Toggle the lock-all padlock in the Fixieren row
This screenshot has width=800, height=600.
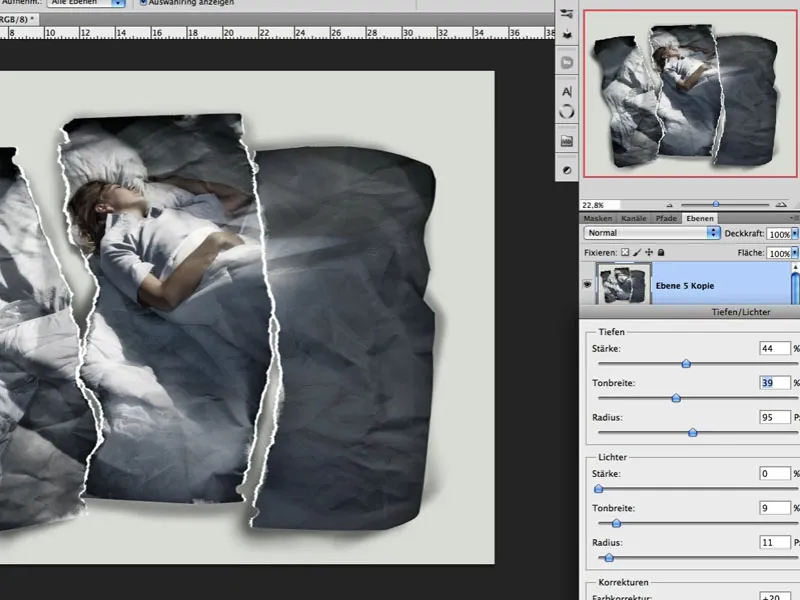(x=660, y=252)
